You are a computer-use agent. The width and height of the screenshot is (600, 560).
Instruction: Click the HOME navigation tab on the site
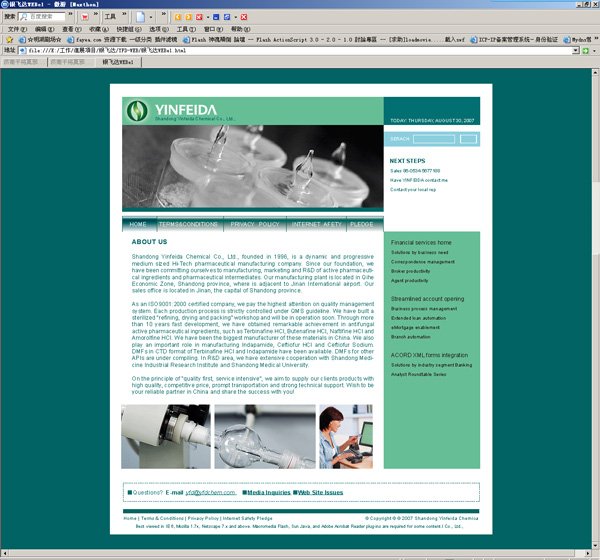tap(138, 224)
